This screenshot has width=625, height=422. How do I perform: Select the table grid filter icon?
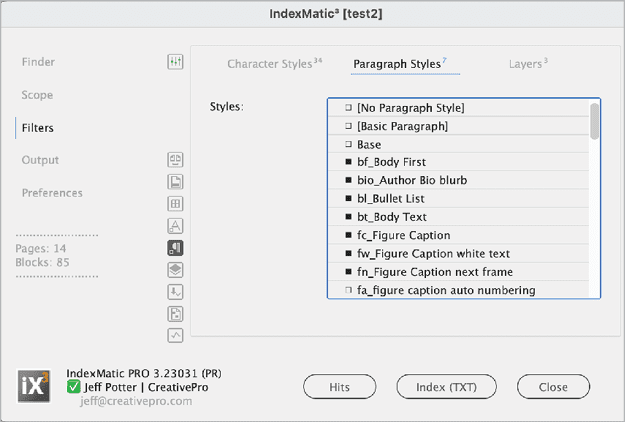pos(175,204)
